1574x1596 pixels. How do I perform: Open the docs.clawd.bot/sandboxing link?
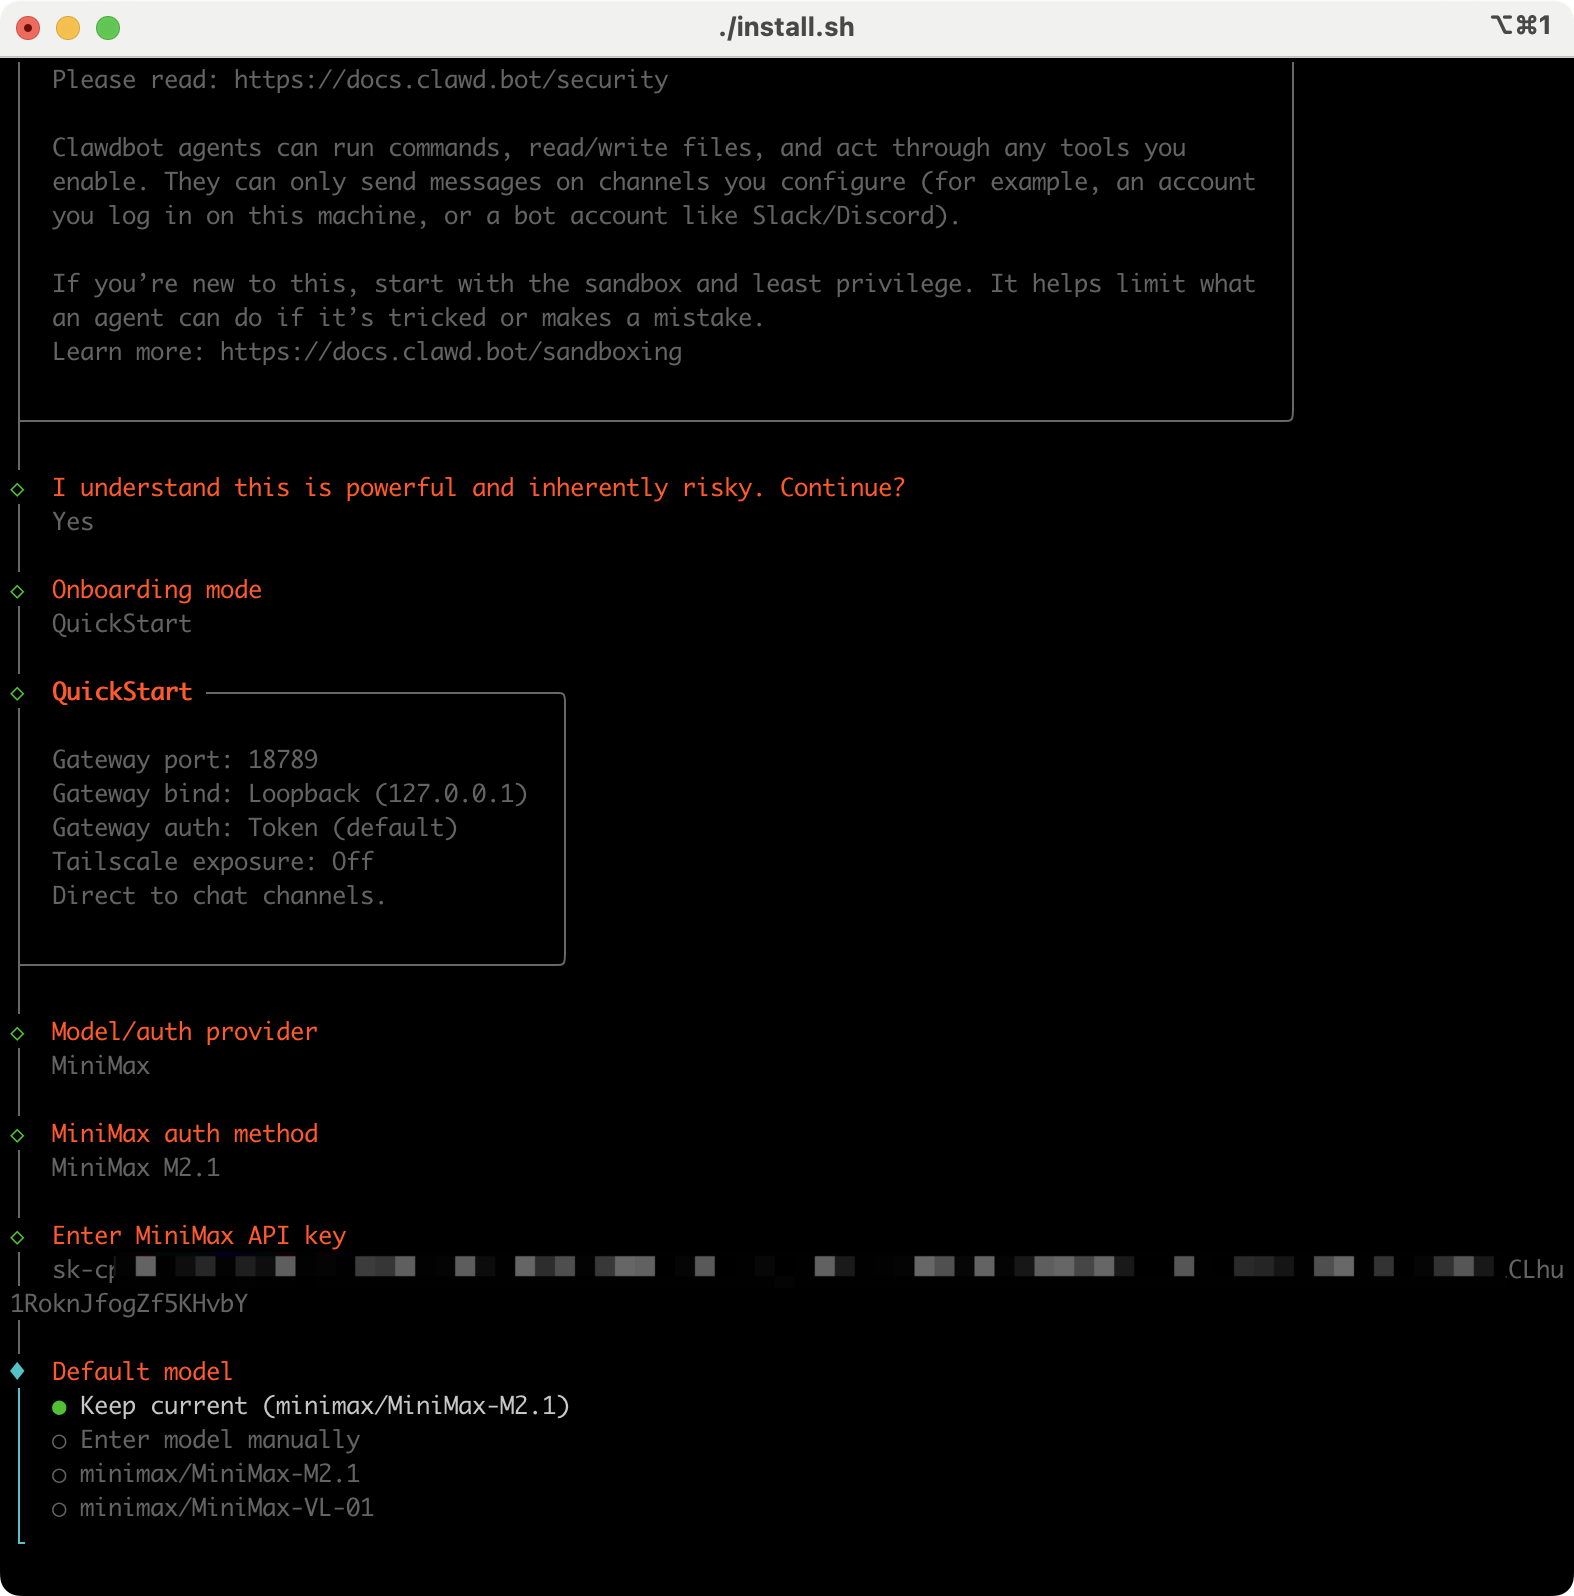coord(450,352)
